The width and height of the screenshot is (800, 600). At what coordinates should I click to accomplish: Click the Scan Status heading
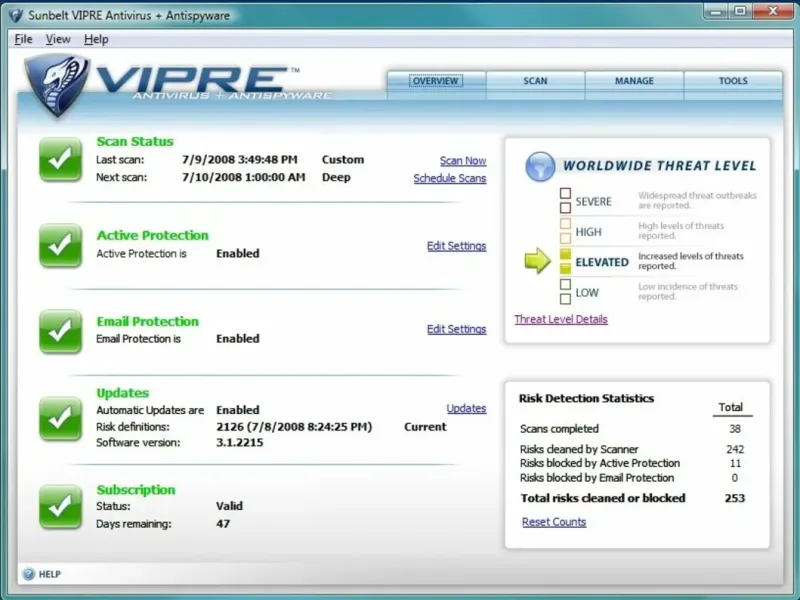pyautogui.click(x=135, y=141)
